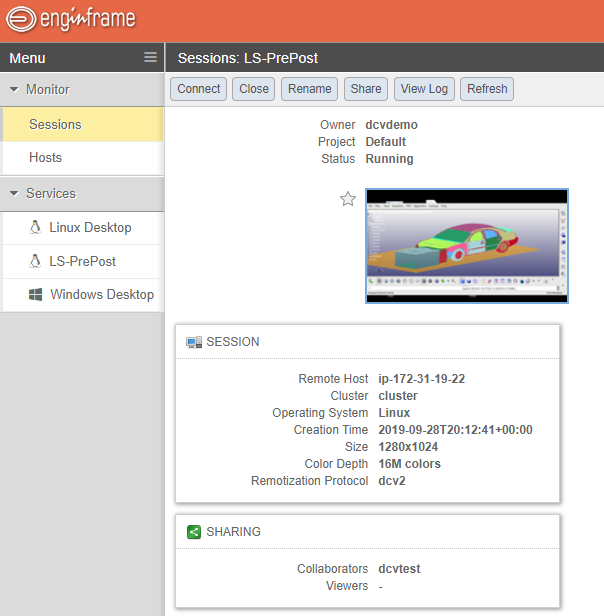The height and width of the screenshot is (616, 604).
Task: Launch the Windows Desktop service
Action: pos(83,295)
